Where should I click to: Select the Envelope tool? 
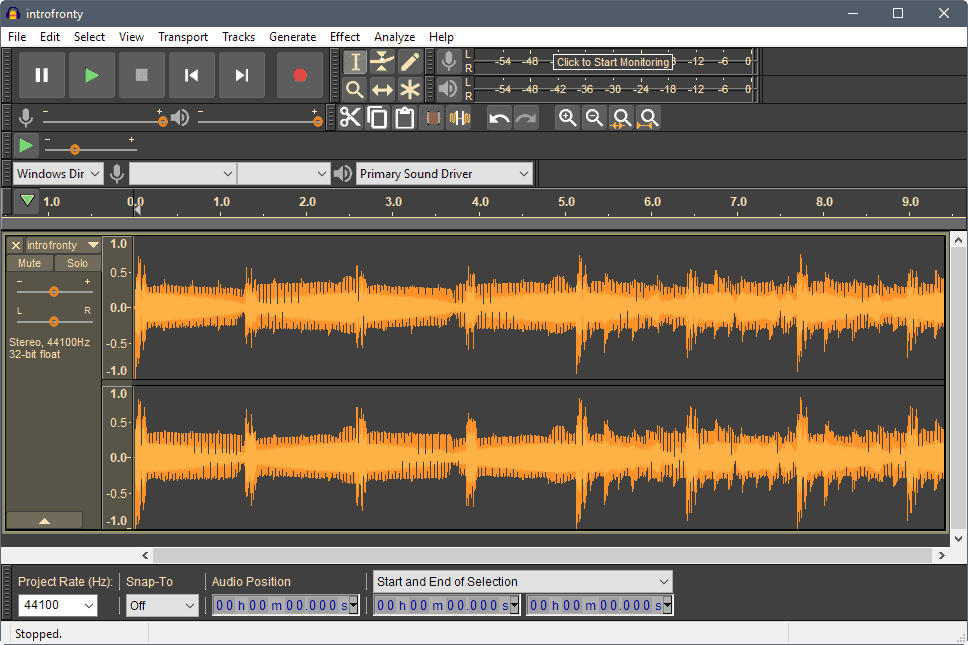coord(382,62)
